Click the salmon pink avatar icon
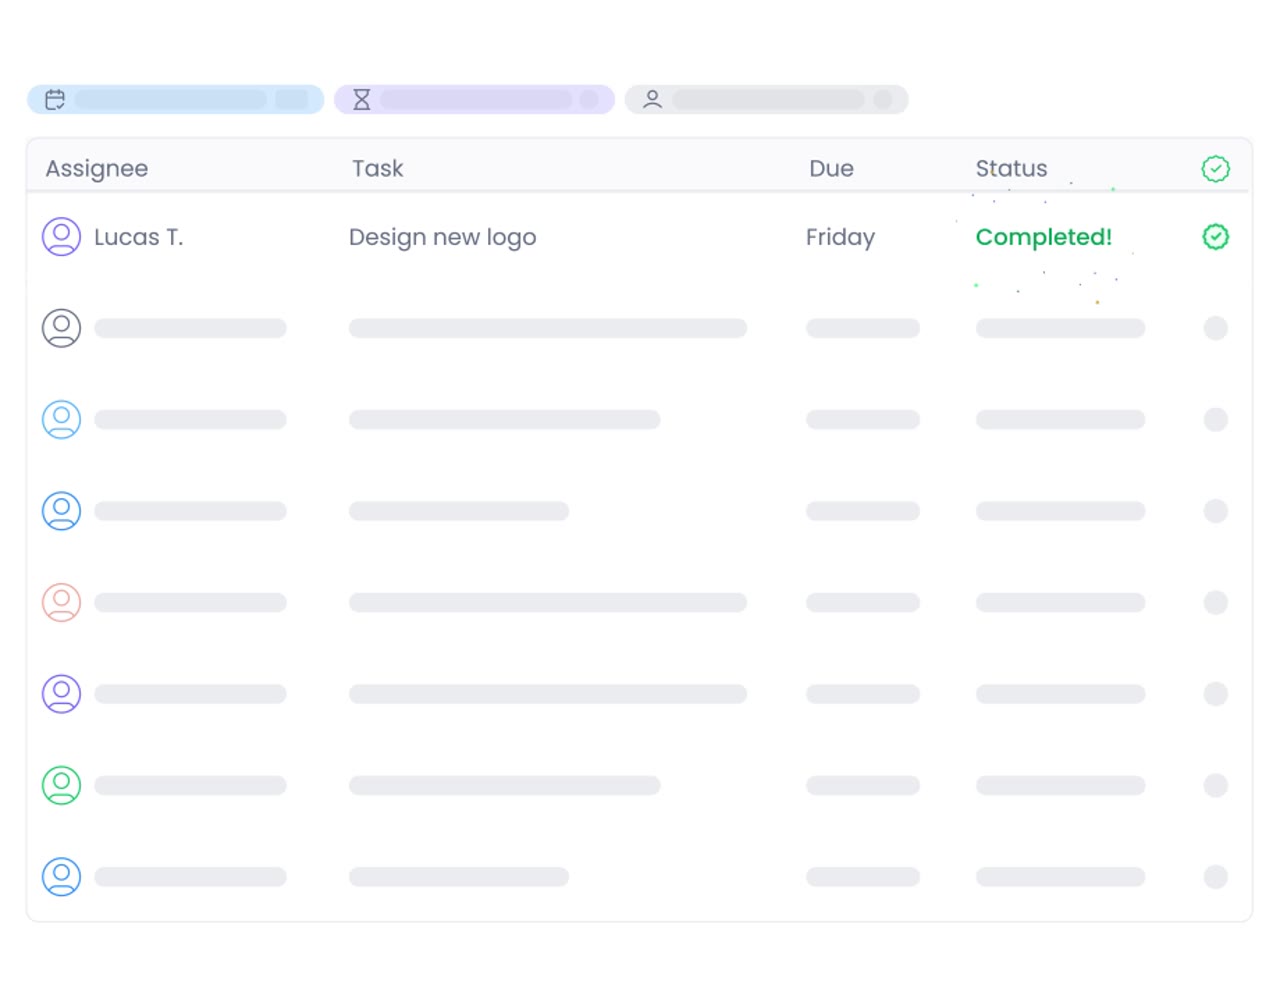The width and height of the screenshot is (1280, 1002). tap(61, 602)
